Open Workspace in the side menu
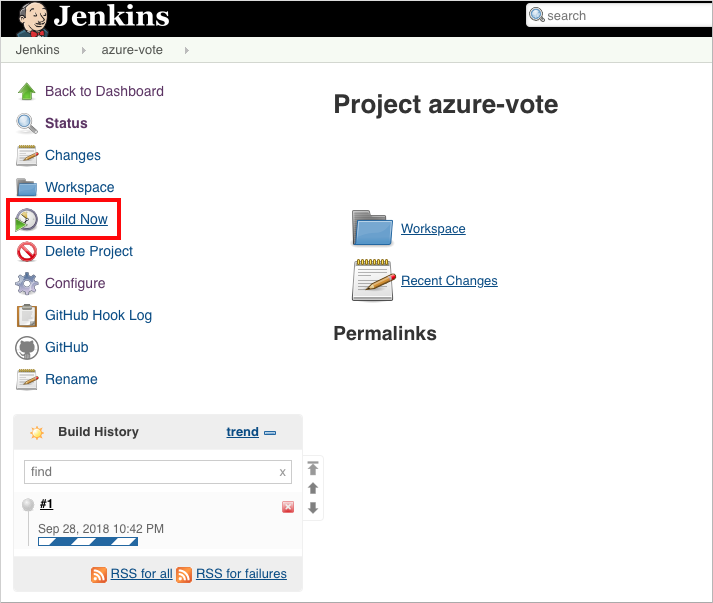The height and width of the screenshot is (603, 713). coord(80,187)
